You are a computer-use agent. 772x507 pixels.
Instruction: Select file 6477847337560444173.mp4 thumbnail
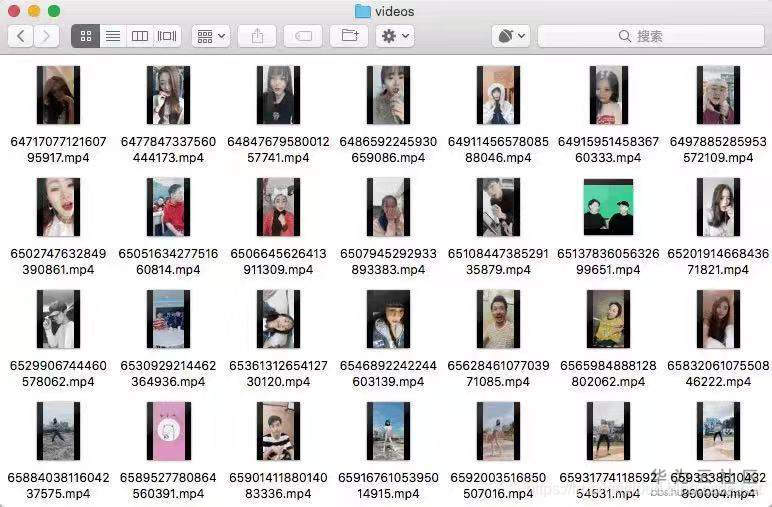[168, 95]
